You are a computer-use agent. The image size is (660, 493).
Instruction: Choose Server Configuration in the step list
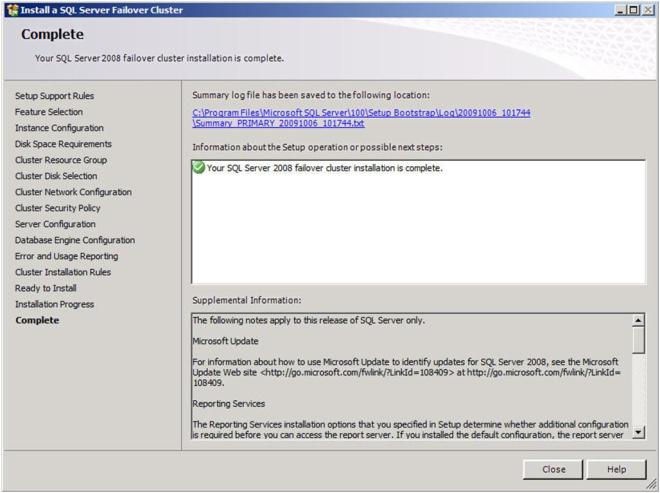pos(55,224)
